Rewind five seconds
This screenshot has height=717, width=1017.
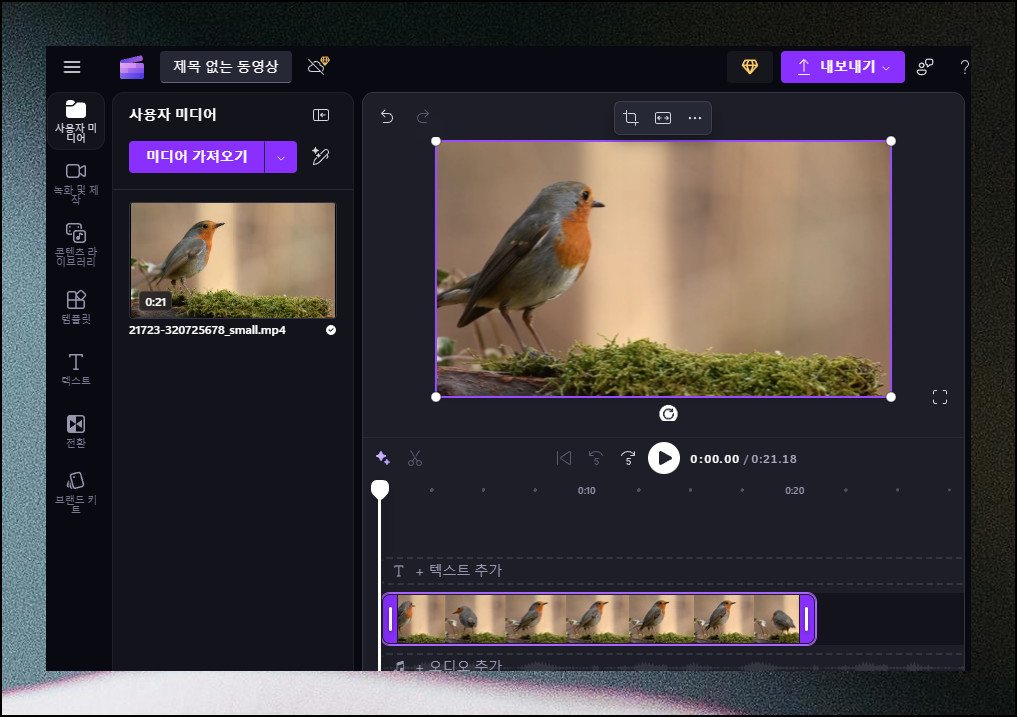point(595,458)
